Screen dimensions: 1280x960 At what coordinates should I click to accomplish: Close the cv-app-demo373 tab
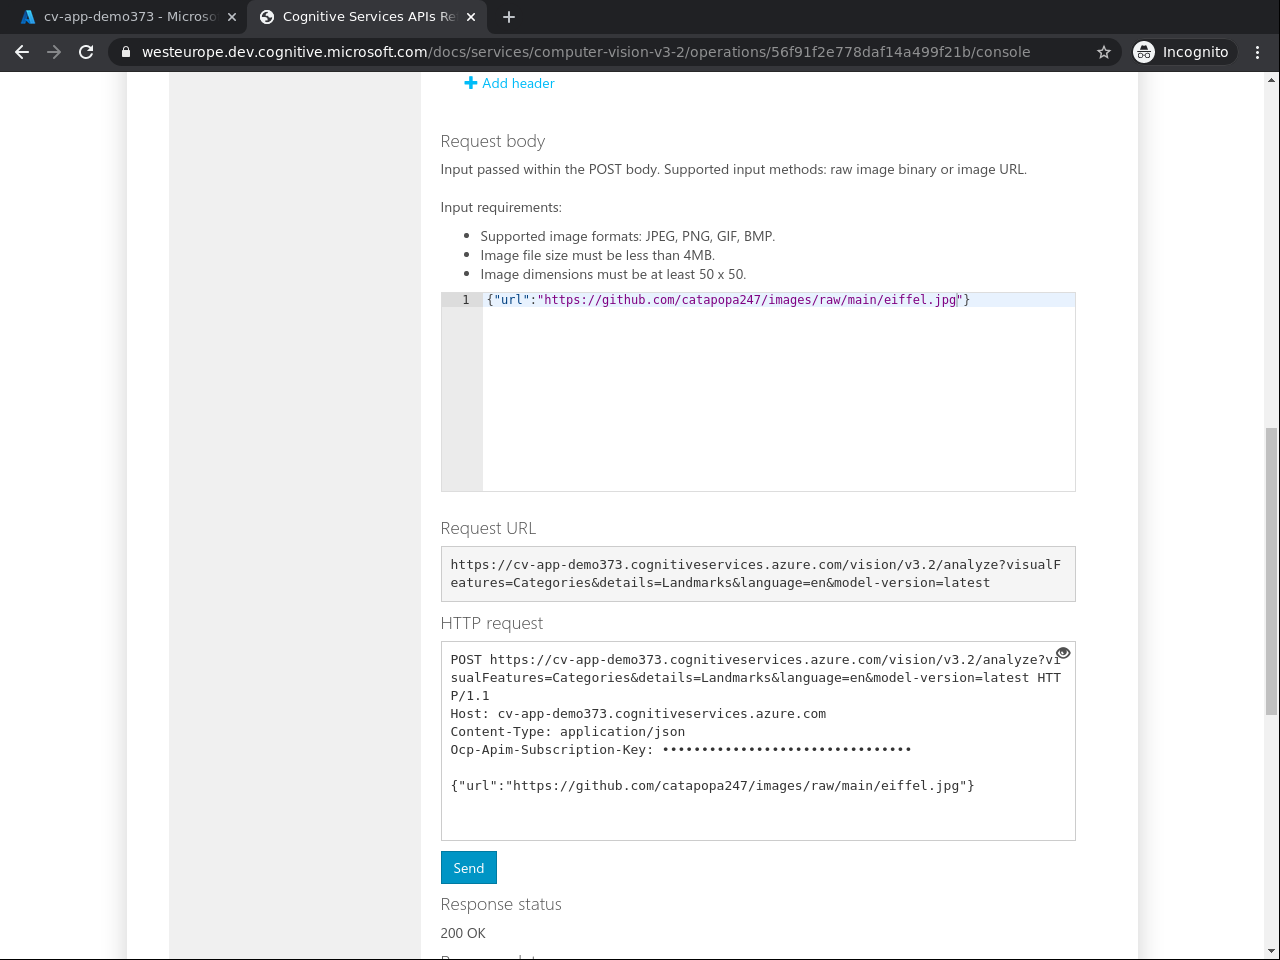tap(232, 17)
